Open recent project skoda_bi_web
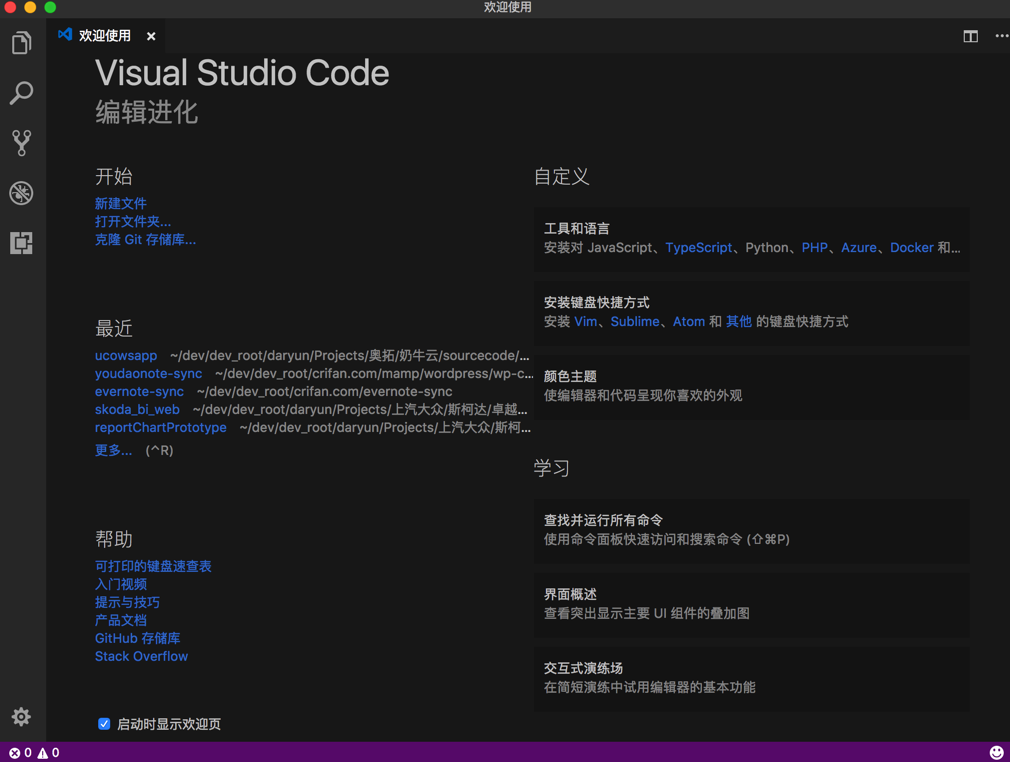The width and height of the screenshot is (1010, 762). [137, 410]
